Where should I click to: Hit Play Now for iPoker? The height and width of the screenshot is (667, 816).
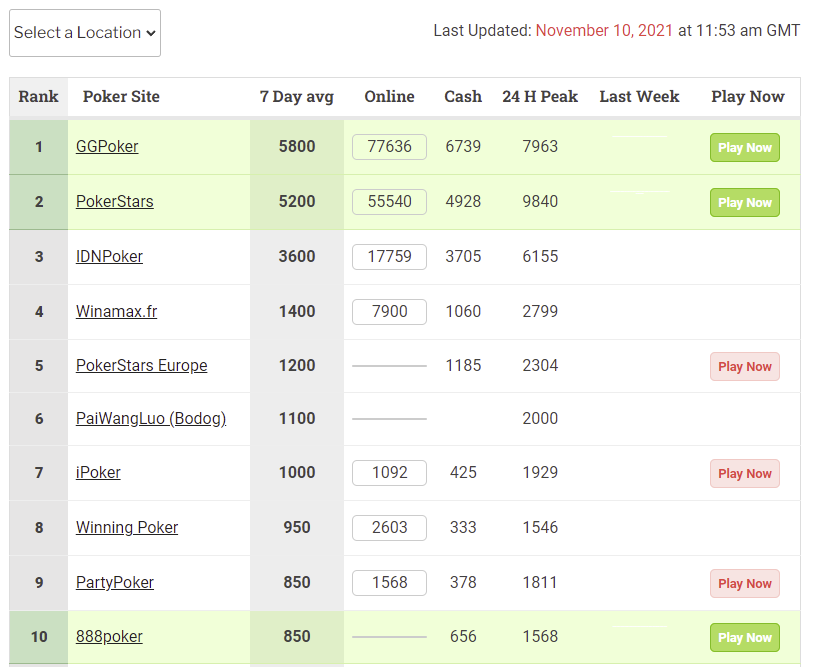pyautogui.click(x=744, y=474)
